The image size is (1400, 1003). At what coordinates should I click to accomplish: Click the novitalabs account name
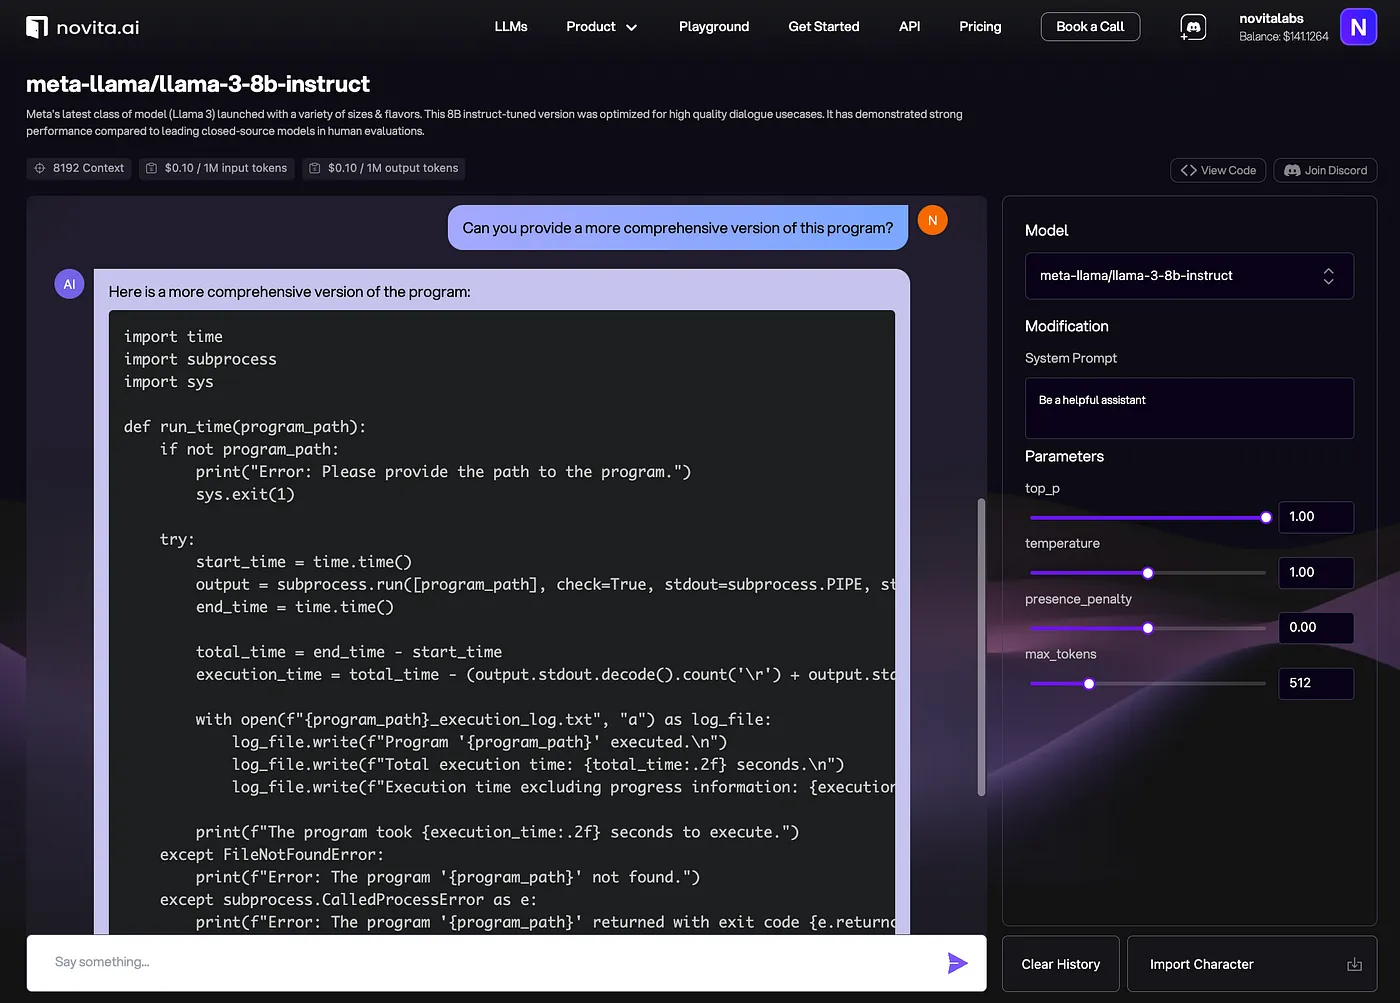click(x=1271, y=18)
